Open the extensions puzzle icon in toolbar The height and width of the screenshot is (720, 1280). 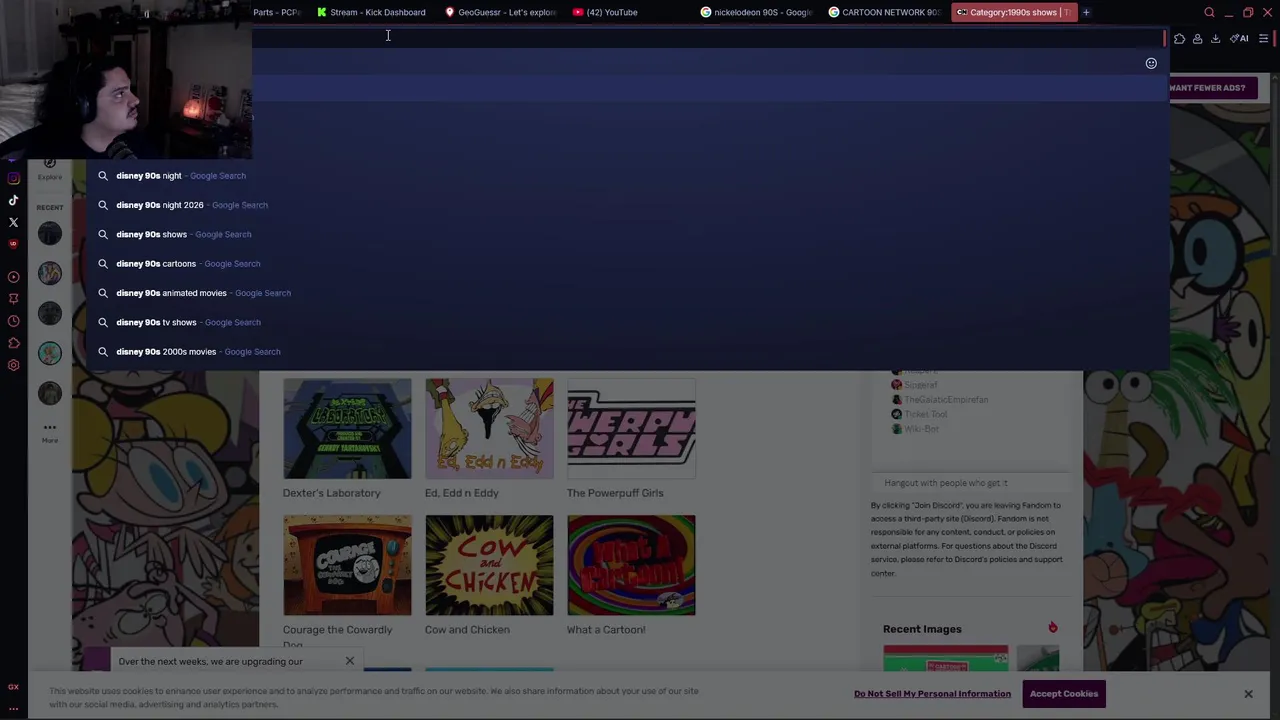(x=1179, y=38)
